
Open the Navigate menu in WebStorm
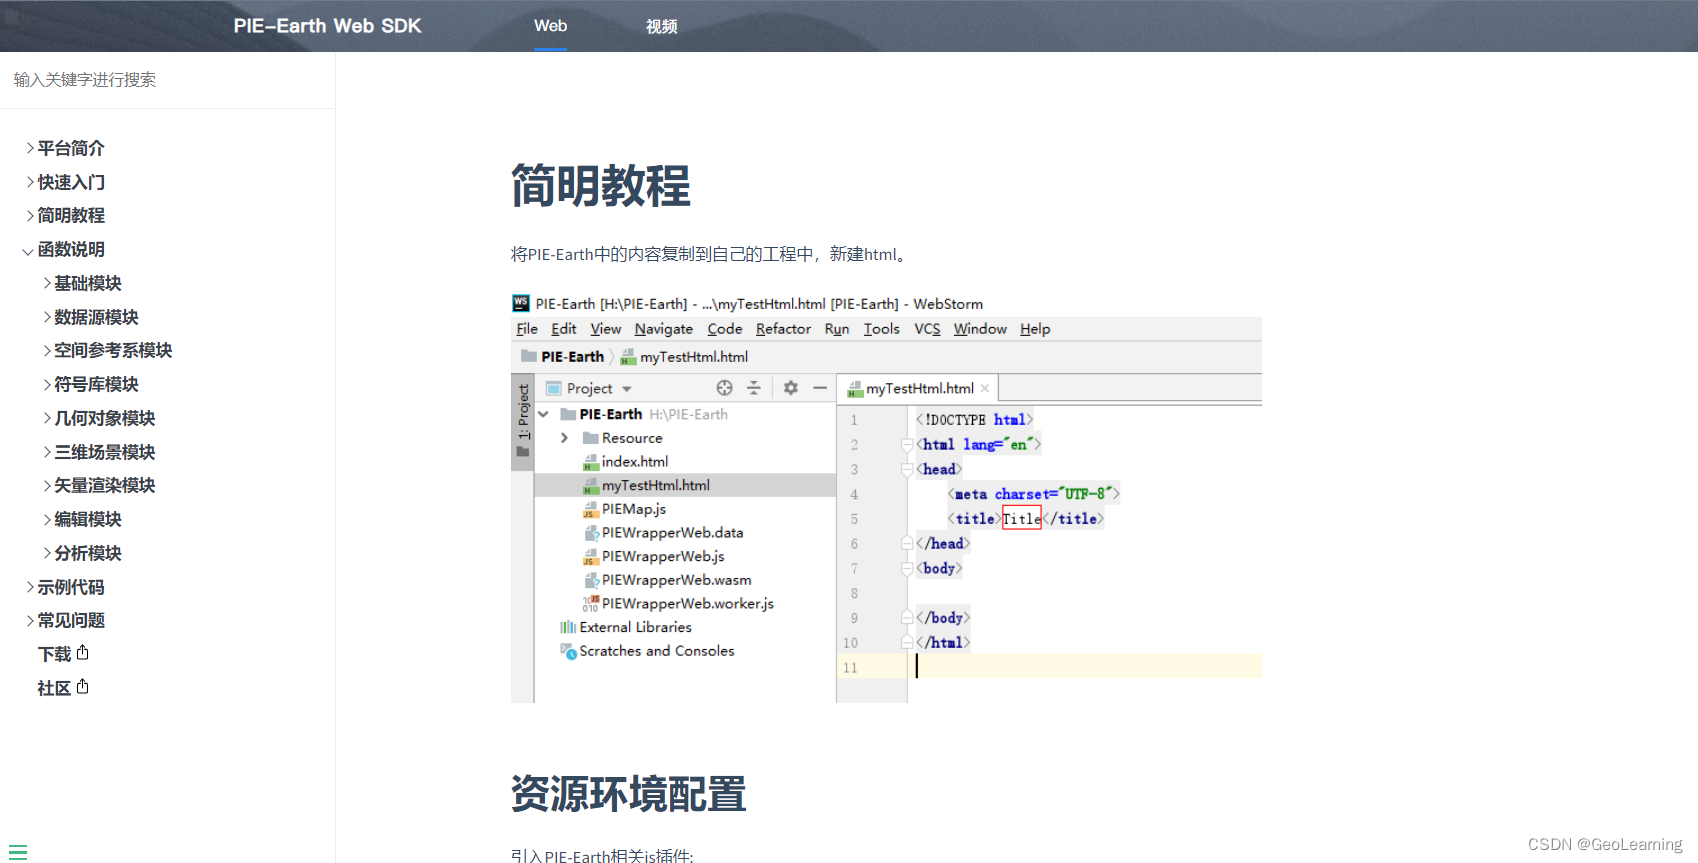pos(663,329)
